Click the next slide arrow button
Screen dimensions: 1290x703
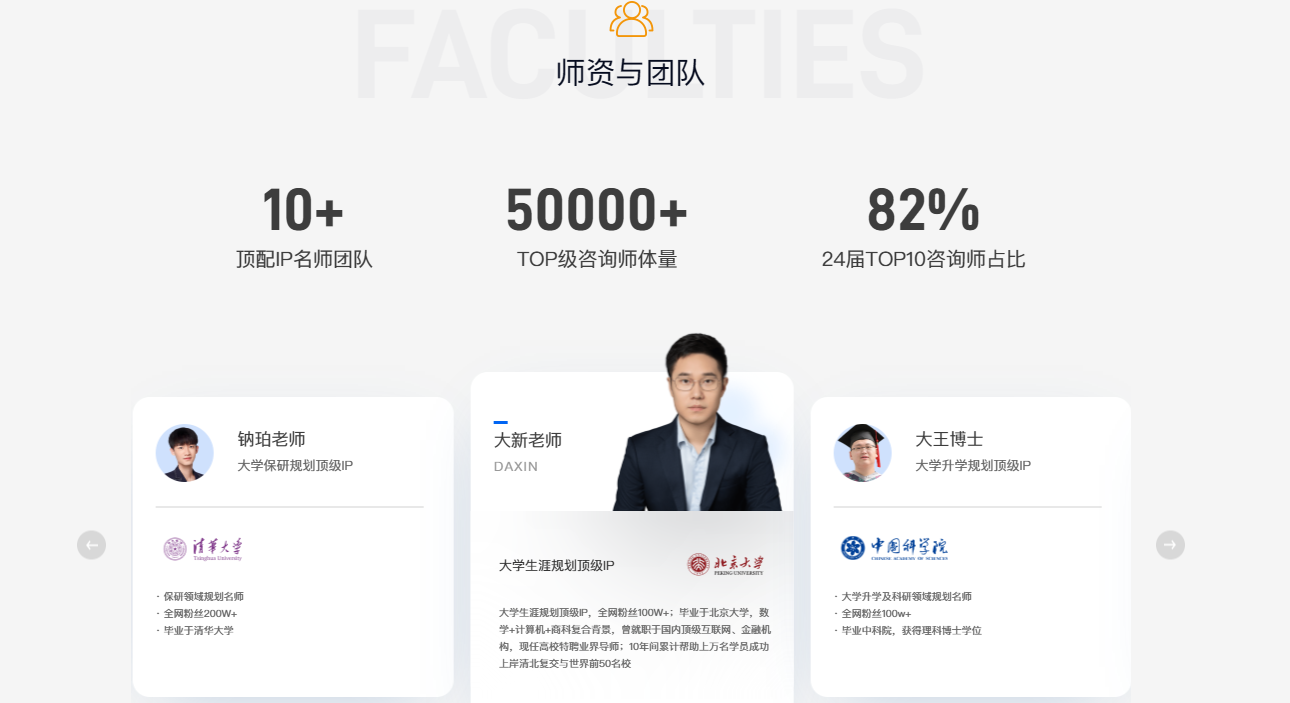[1170, 545]
